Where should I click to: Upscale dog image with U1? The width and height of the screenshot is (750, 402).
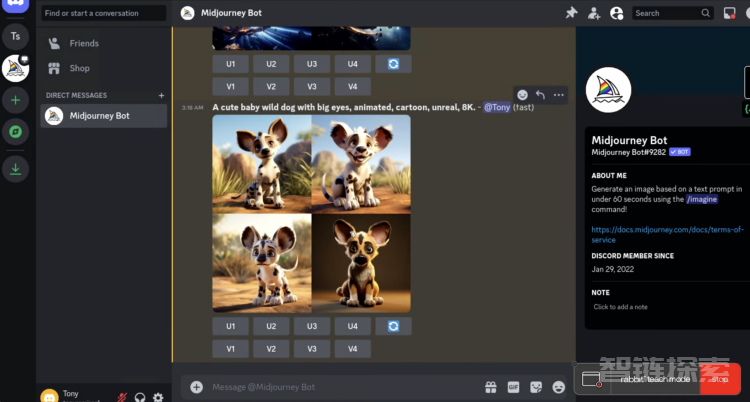231,326
